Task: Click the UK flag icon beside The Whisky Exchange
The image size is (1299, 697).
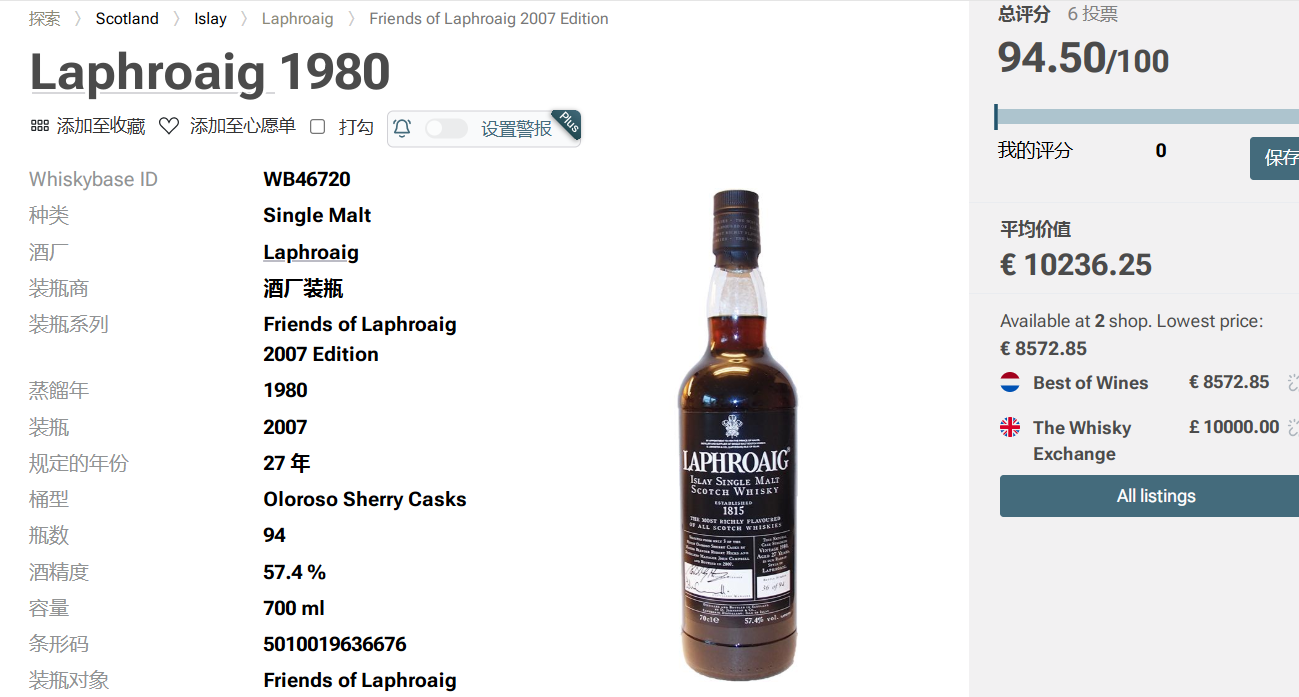Action: pyautogui.click(x=1010, y=427)
